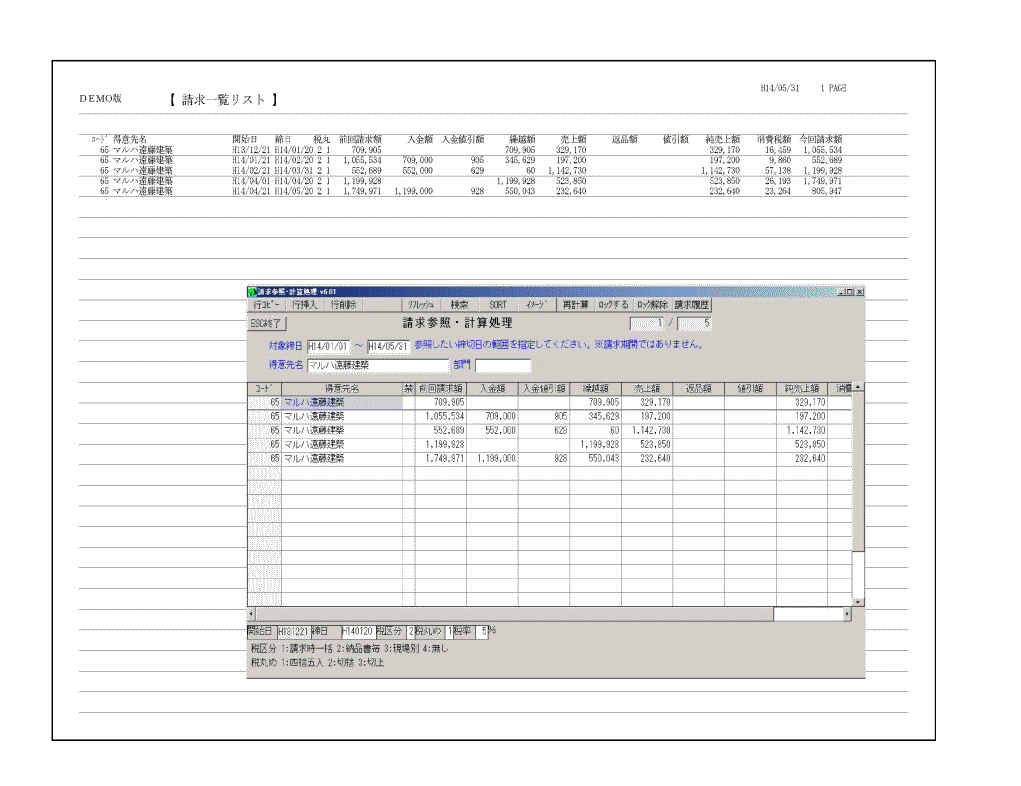1021x786 pixels.
Task: Click the application icon in title bar
Action: pos(252,292)
